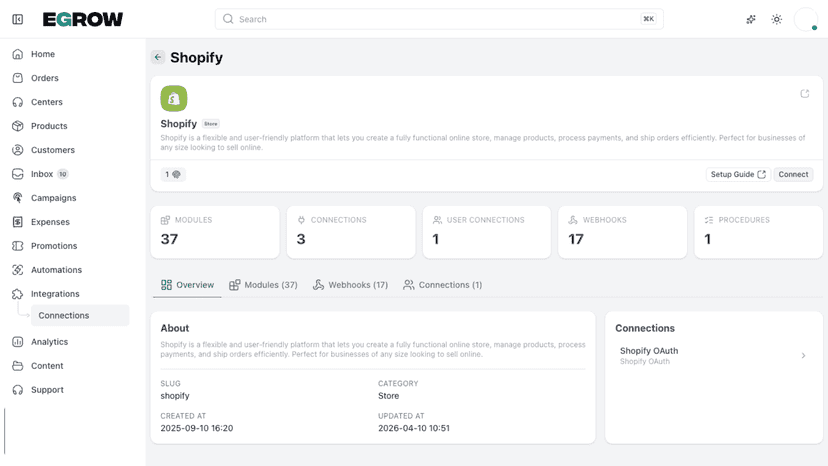
Task: Click the share icon on Shopify card
Action: tap(805, 94)
